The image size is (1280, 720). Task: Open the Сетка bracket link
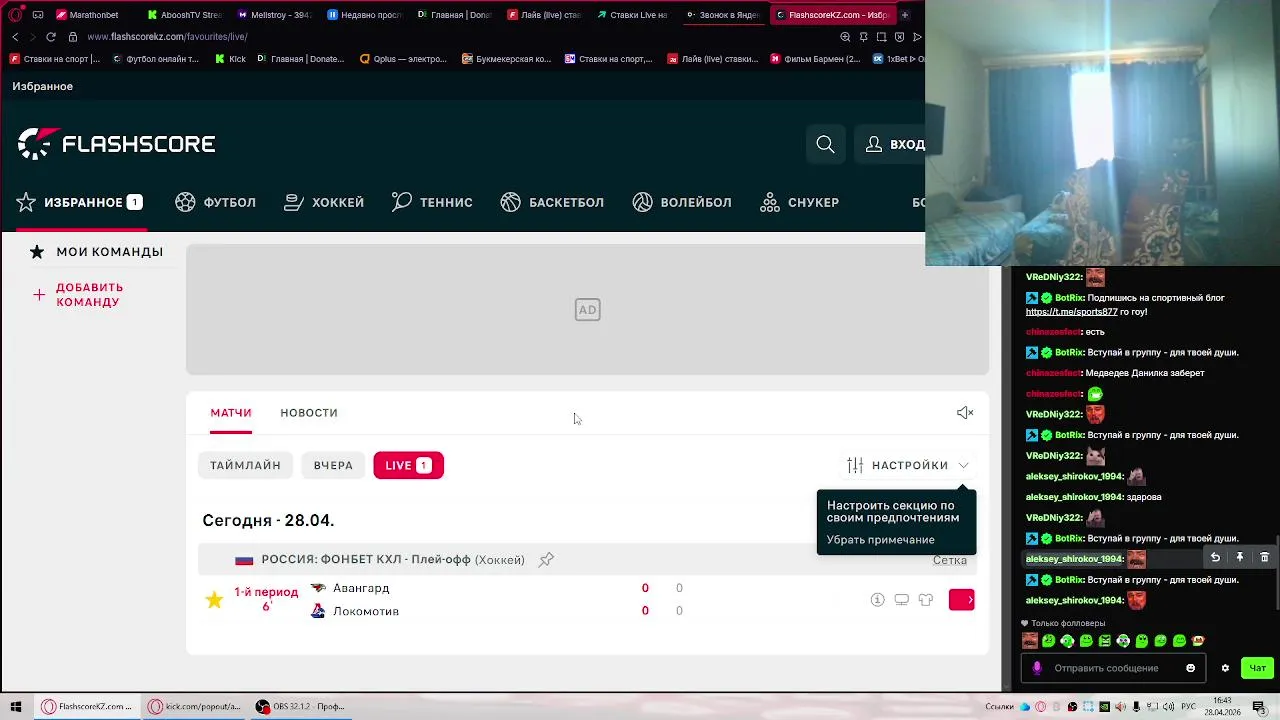click(950, 560)
